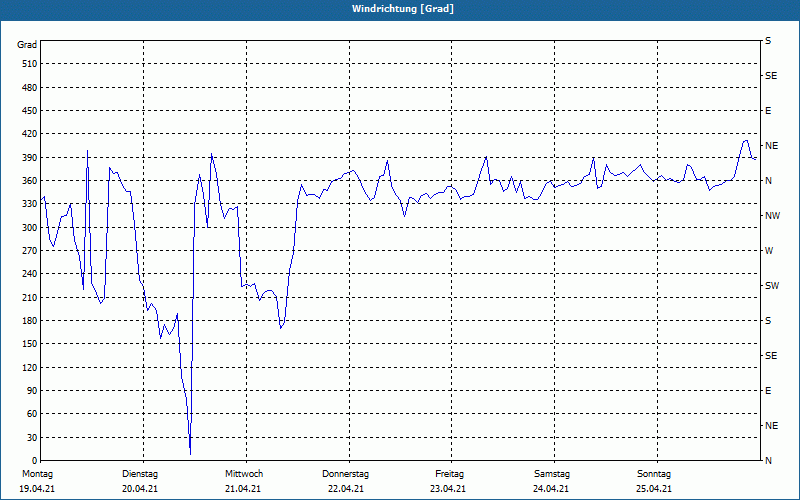This screenshot has width=800, height=500.
Task: Select the S compass label beside 180
Action: tap(768, 320)
